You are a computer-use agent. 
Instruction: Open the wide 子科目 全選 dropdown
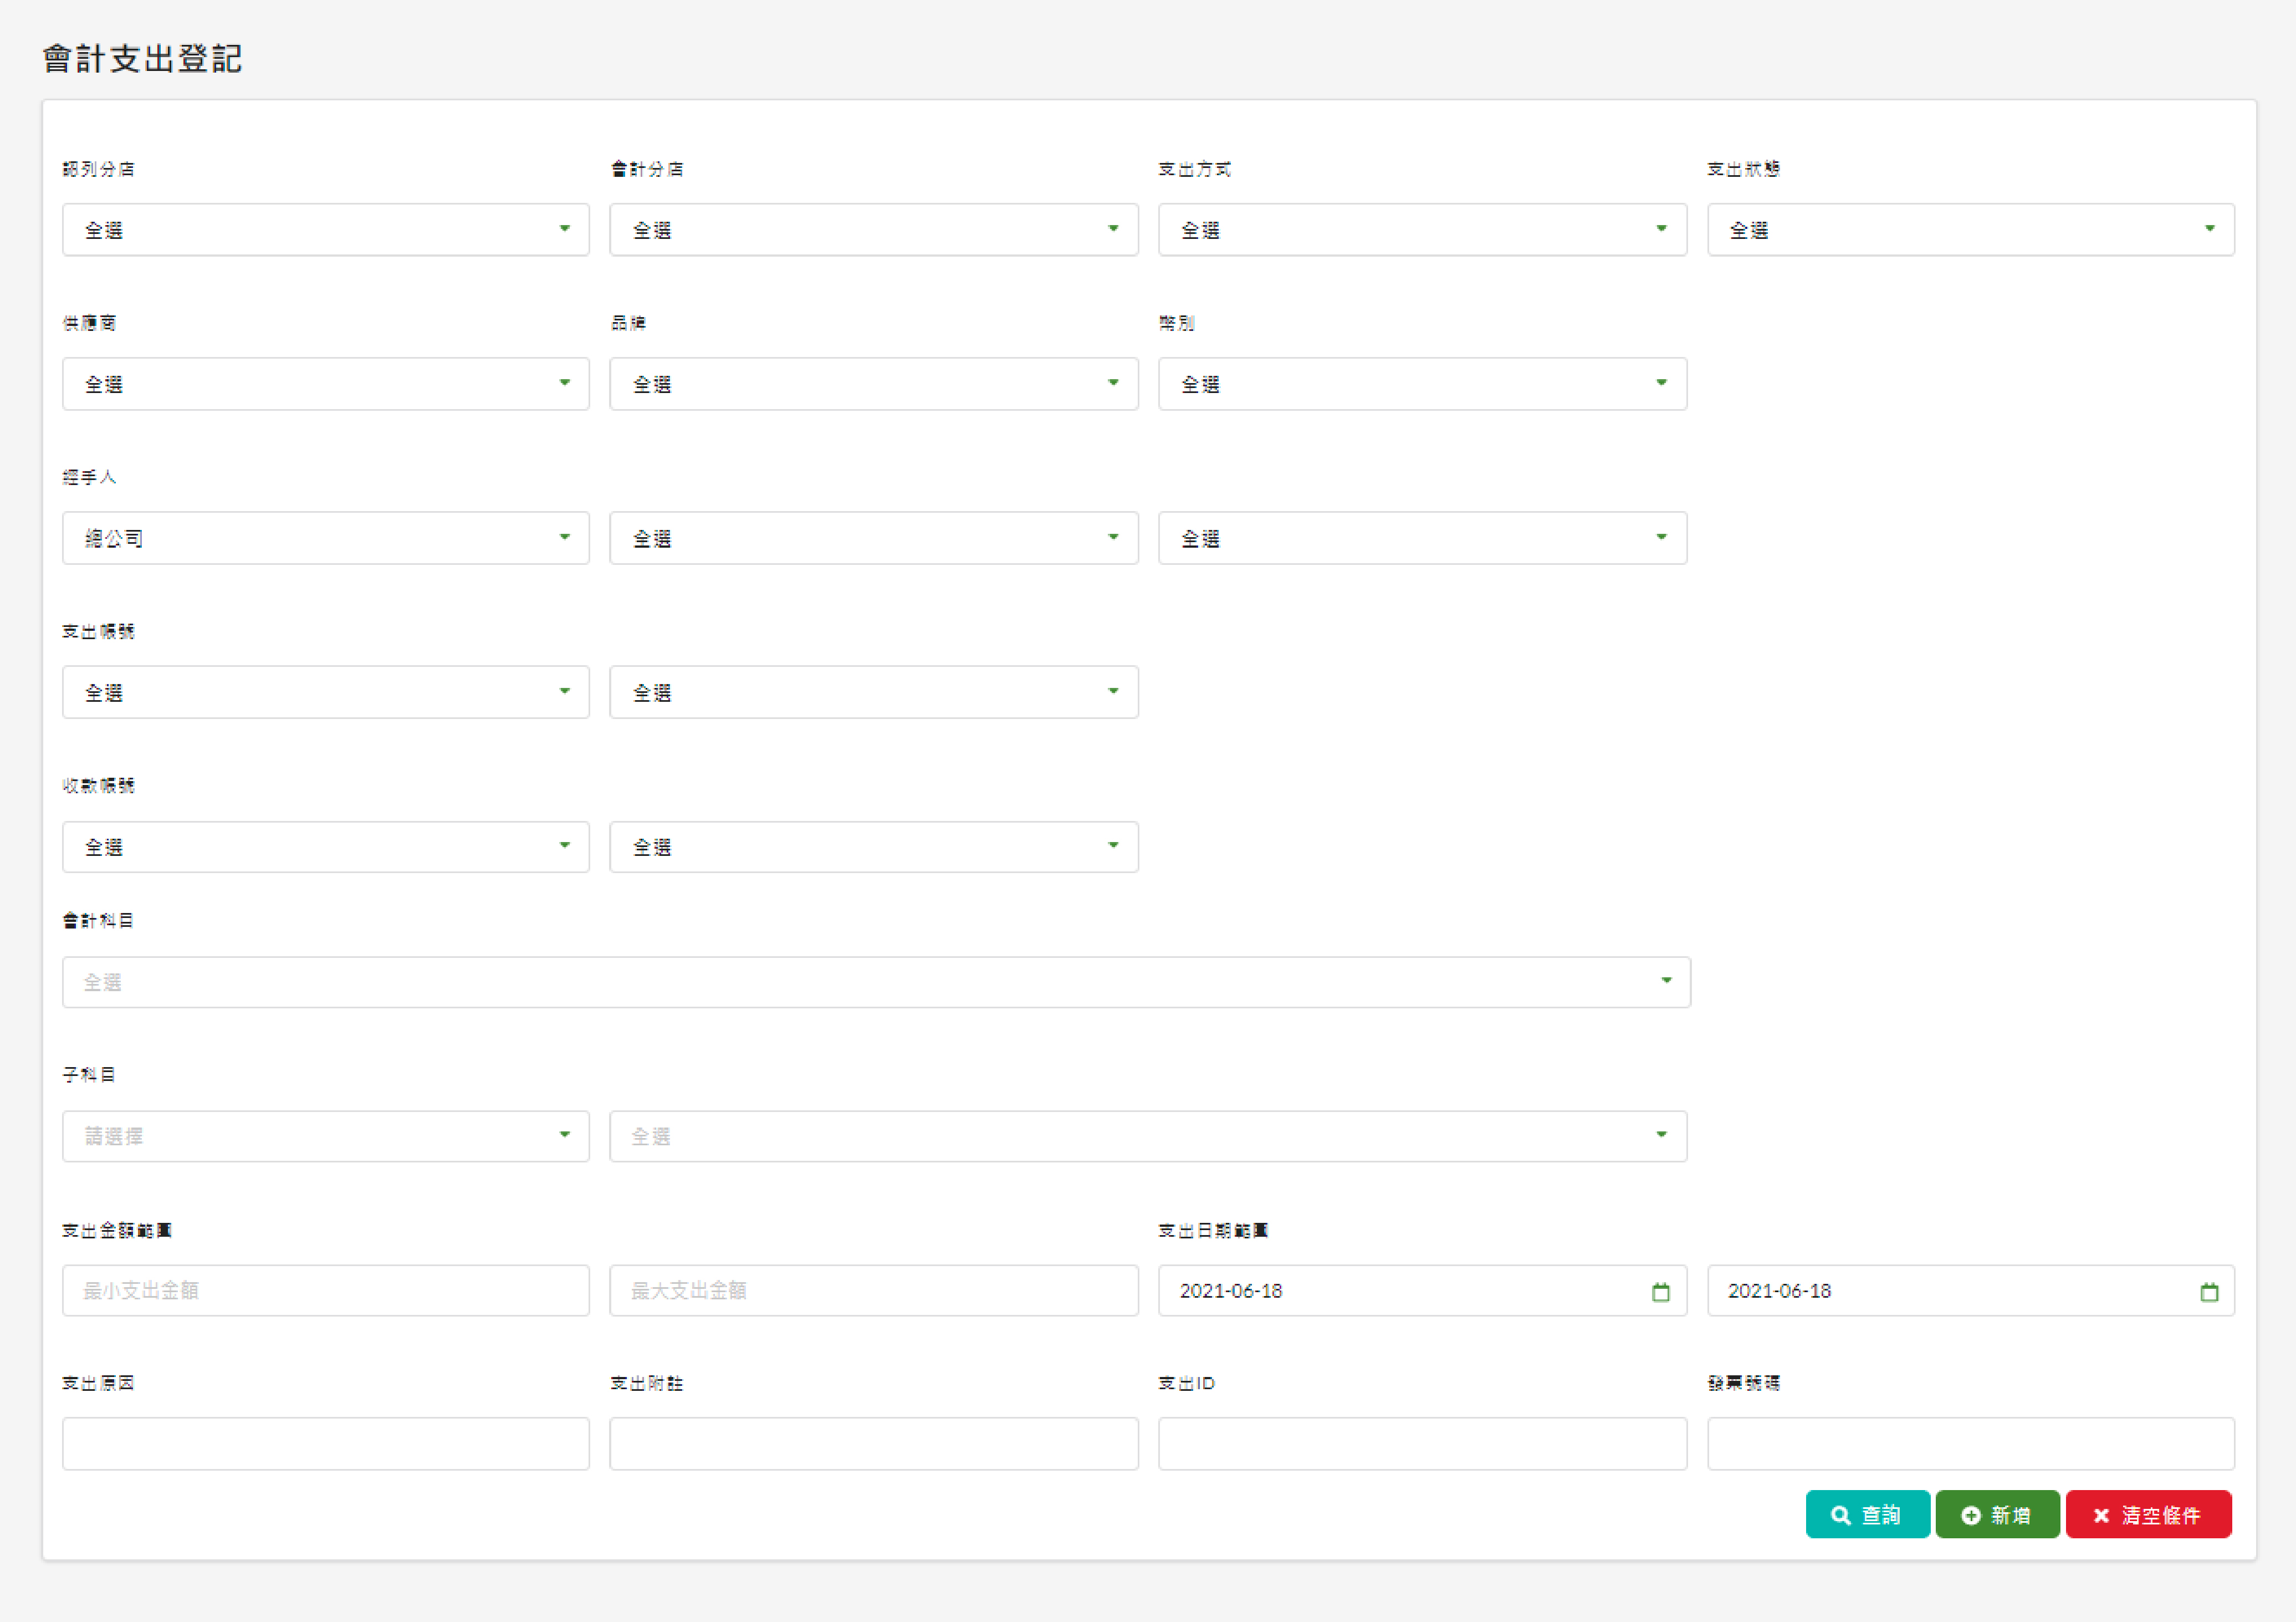tap(1148, 1136)
